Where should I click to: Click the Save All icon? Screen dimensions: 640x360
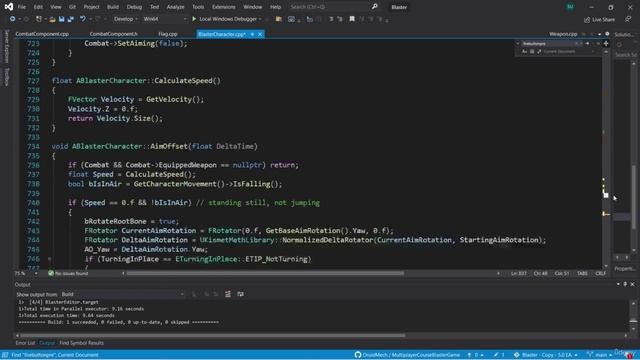tap(71, 19)
